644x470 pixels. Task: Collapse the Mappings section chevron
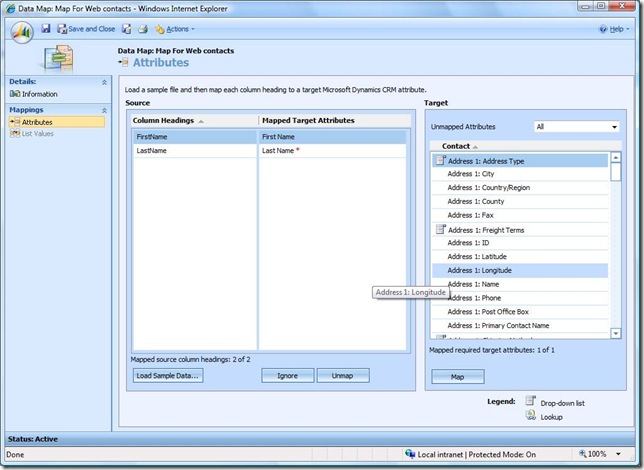pos(104,110)
